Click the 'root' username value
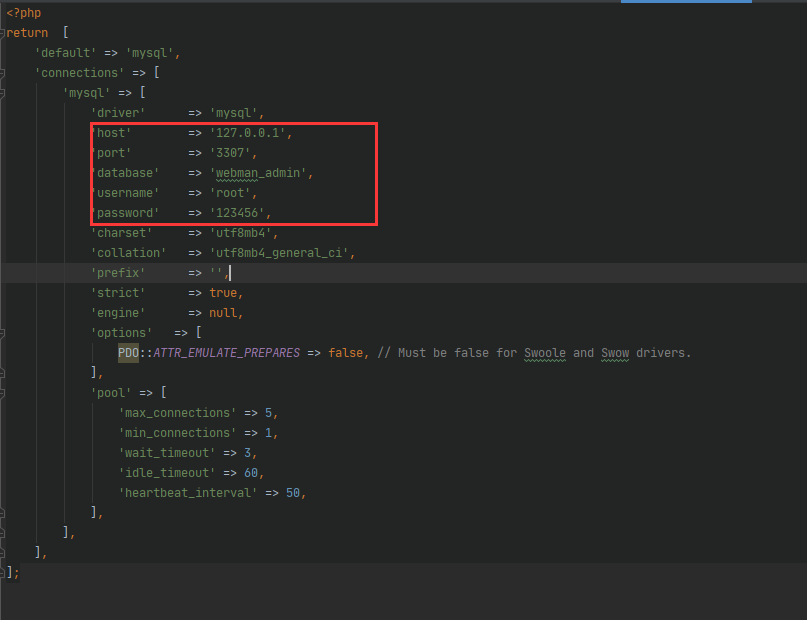Image resolution: width=807 pixels, height=620 pixels. click(230, 193)
